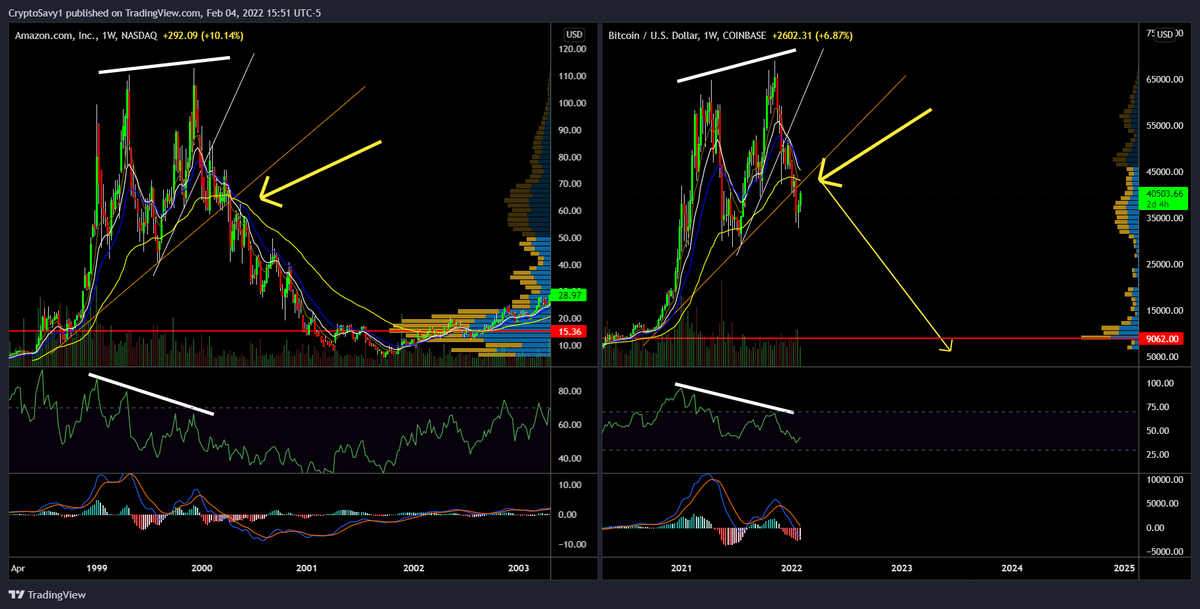Click 40.00 on the Amazon RSI axis
This screenshot has width=1200, height=609.
[x=571, y=459]
